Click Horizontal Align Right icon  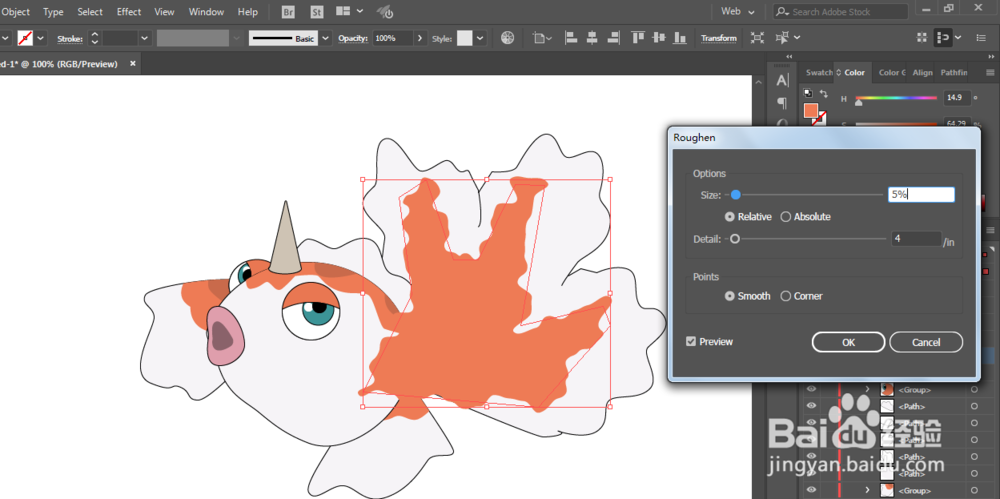click(614, 38)
